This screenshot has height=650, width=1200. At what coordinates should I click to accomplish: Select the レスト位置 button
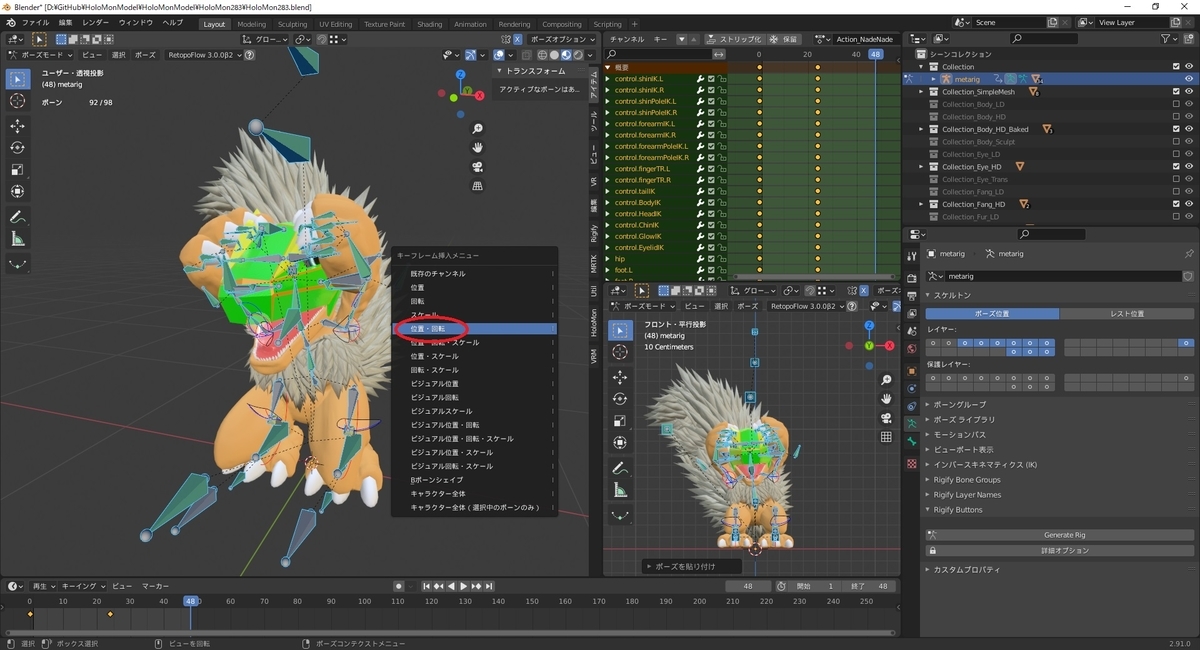click(x=1127, y=314)
